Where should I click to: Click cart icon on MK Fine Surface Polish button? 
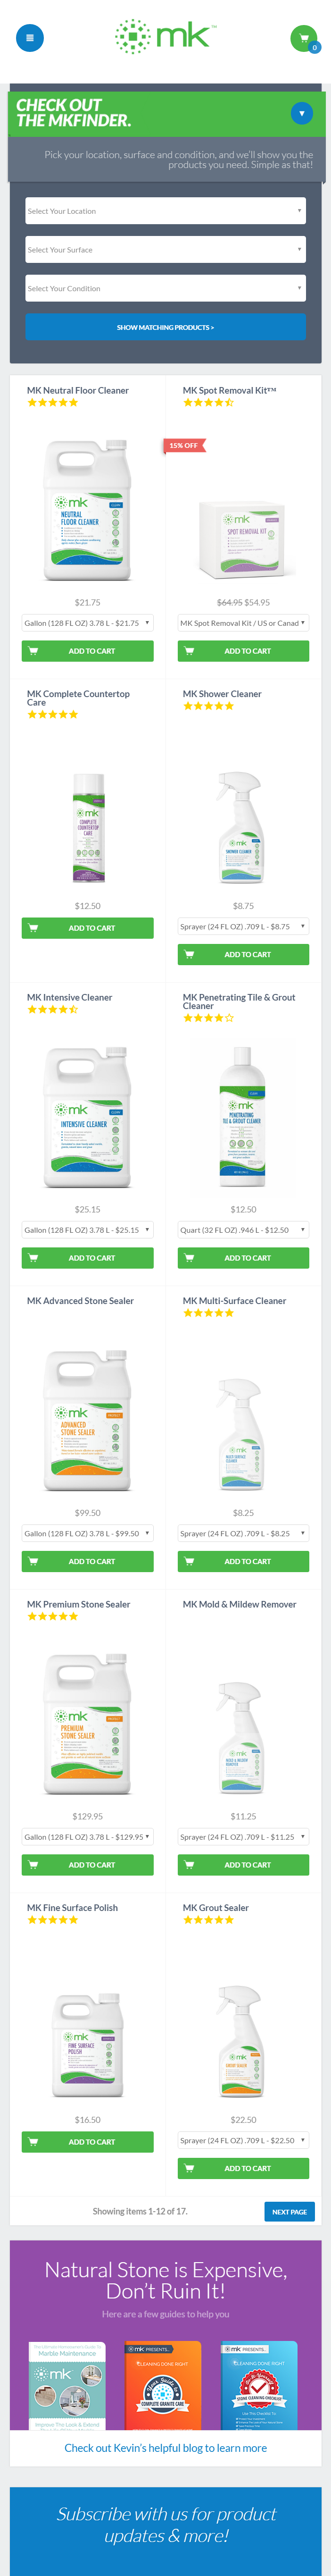(x=33, y=2142)
